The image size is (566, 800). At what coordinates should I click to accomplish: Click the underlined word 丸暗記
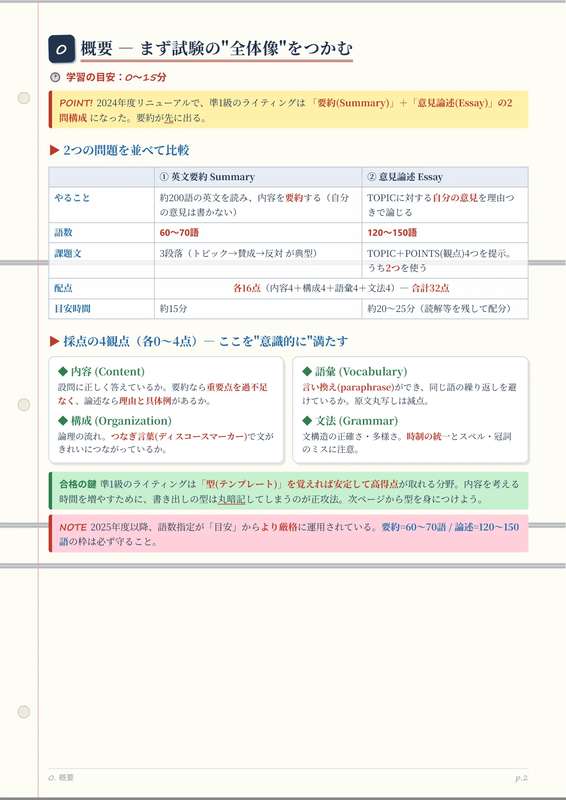(x=231, y=499)
